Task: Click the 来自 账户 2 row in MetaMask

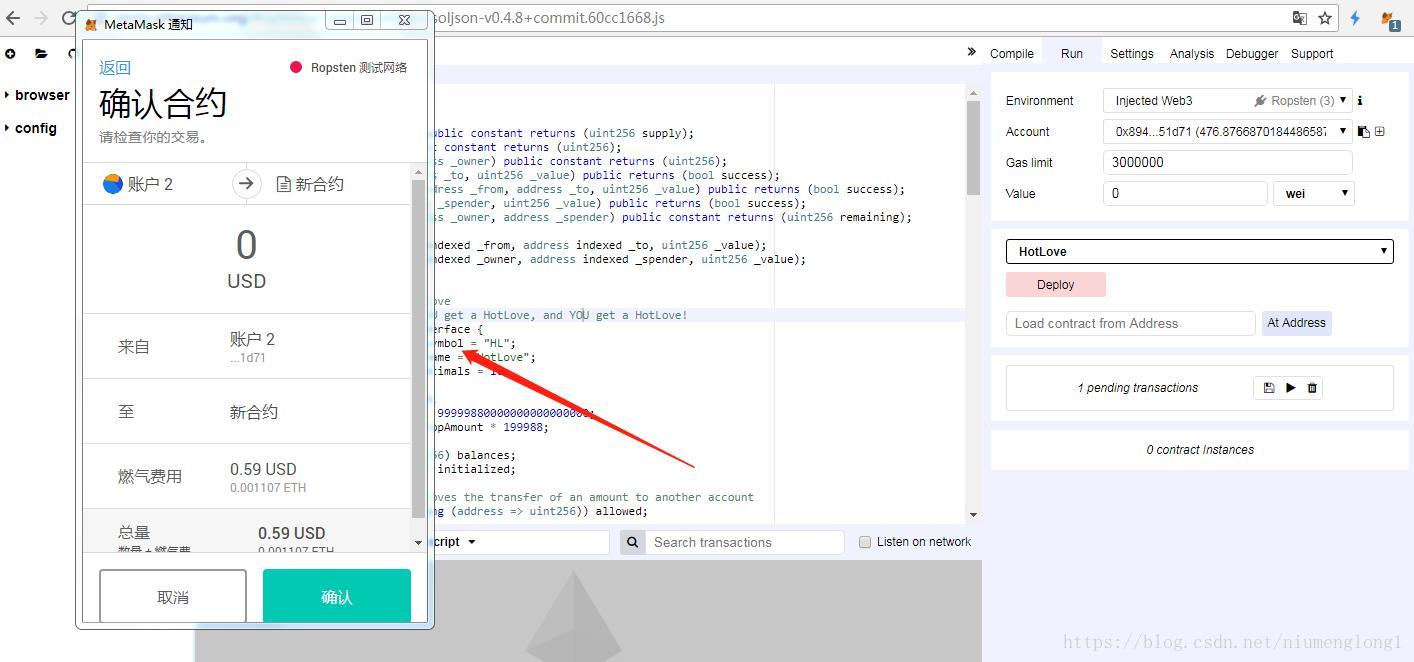Action: pos(247,347)
